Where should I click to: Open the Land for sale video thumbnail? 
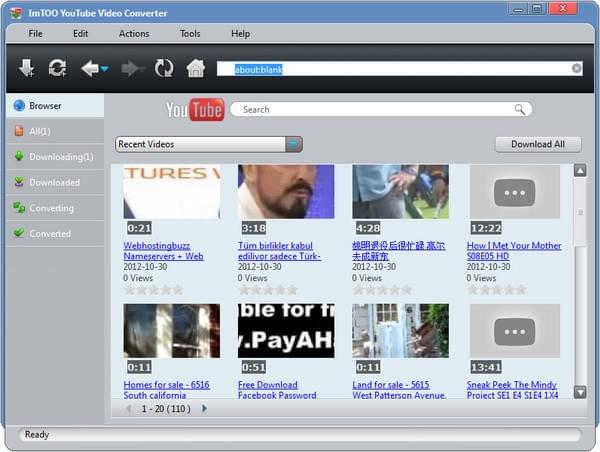pyautogui.click(x=400, y=331)
